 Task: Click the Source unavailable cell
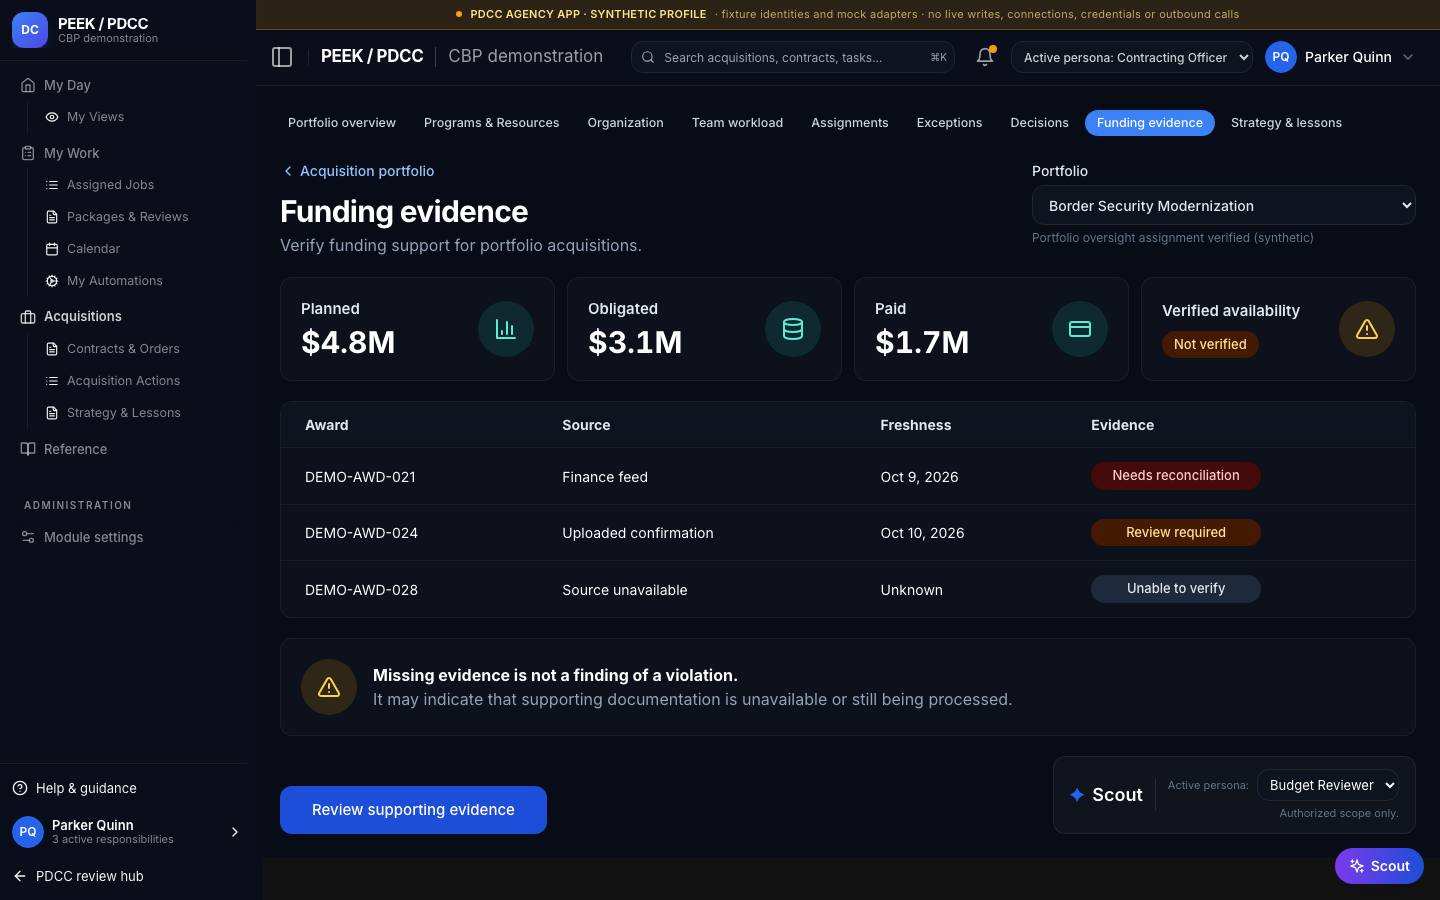625,590
